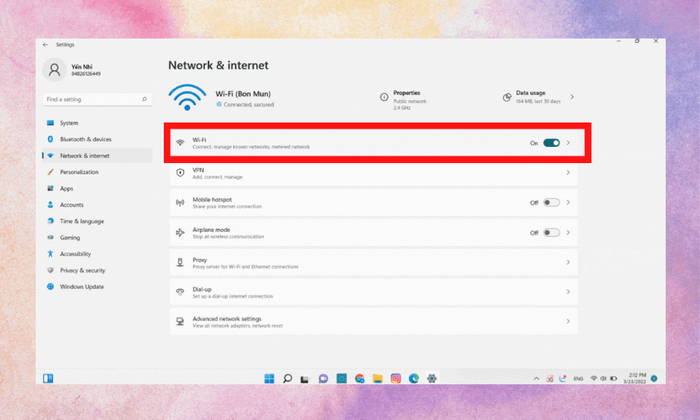Screen dimensions: 700x420
Task: Expand the Advanced network settings chevron
Action: [x=568, y=321]
